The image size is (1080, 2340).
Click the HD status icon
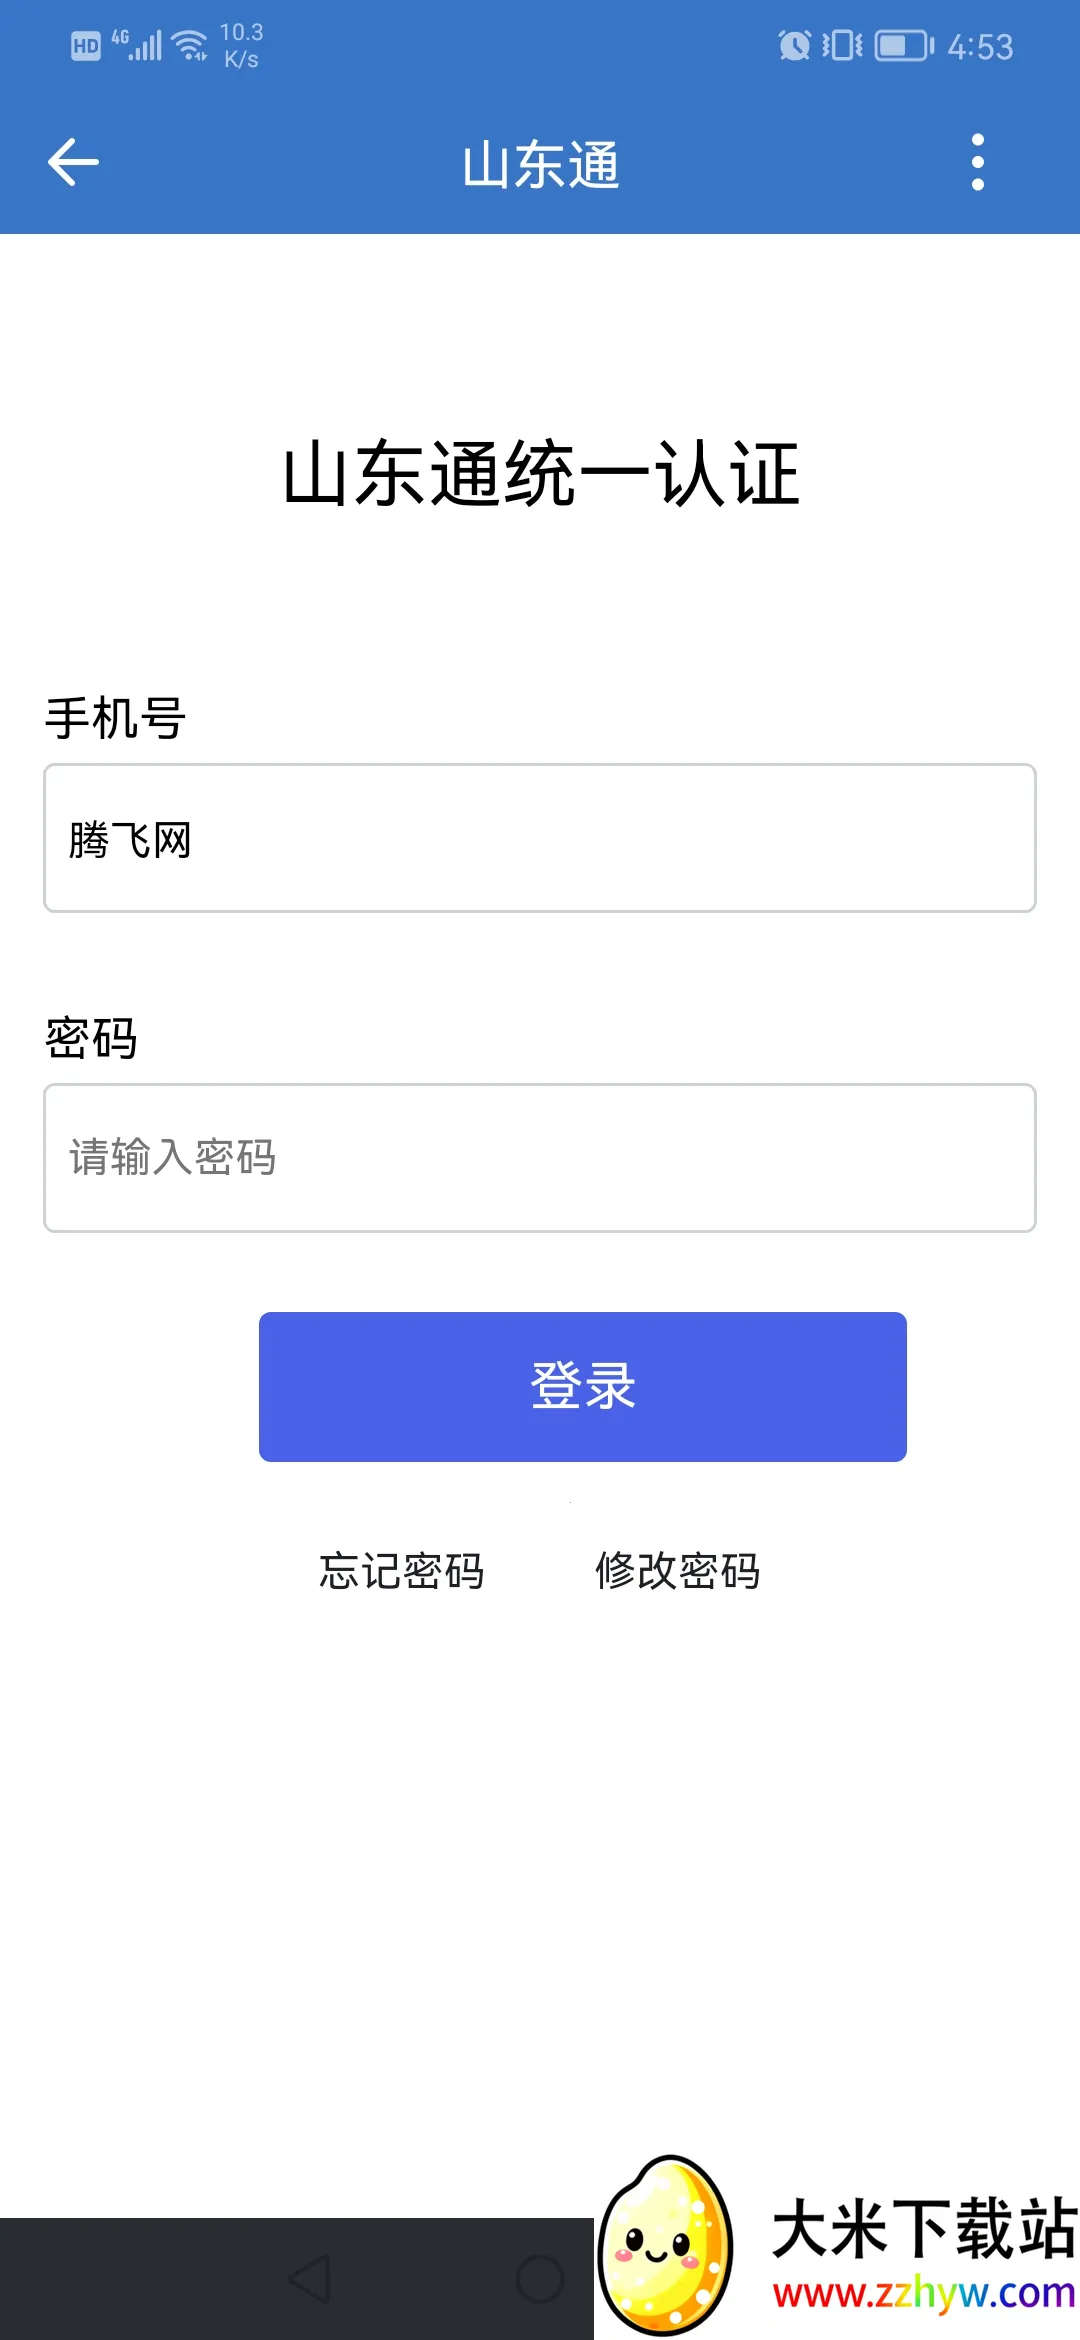click(86, 46)
